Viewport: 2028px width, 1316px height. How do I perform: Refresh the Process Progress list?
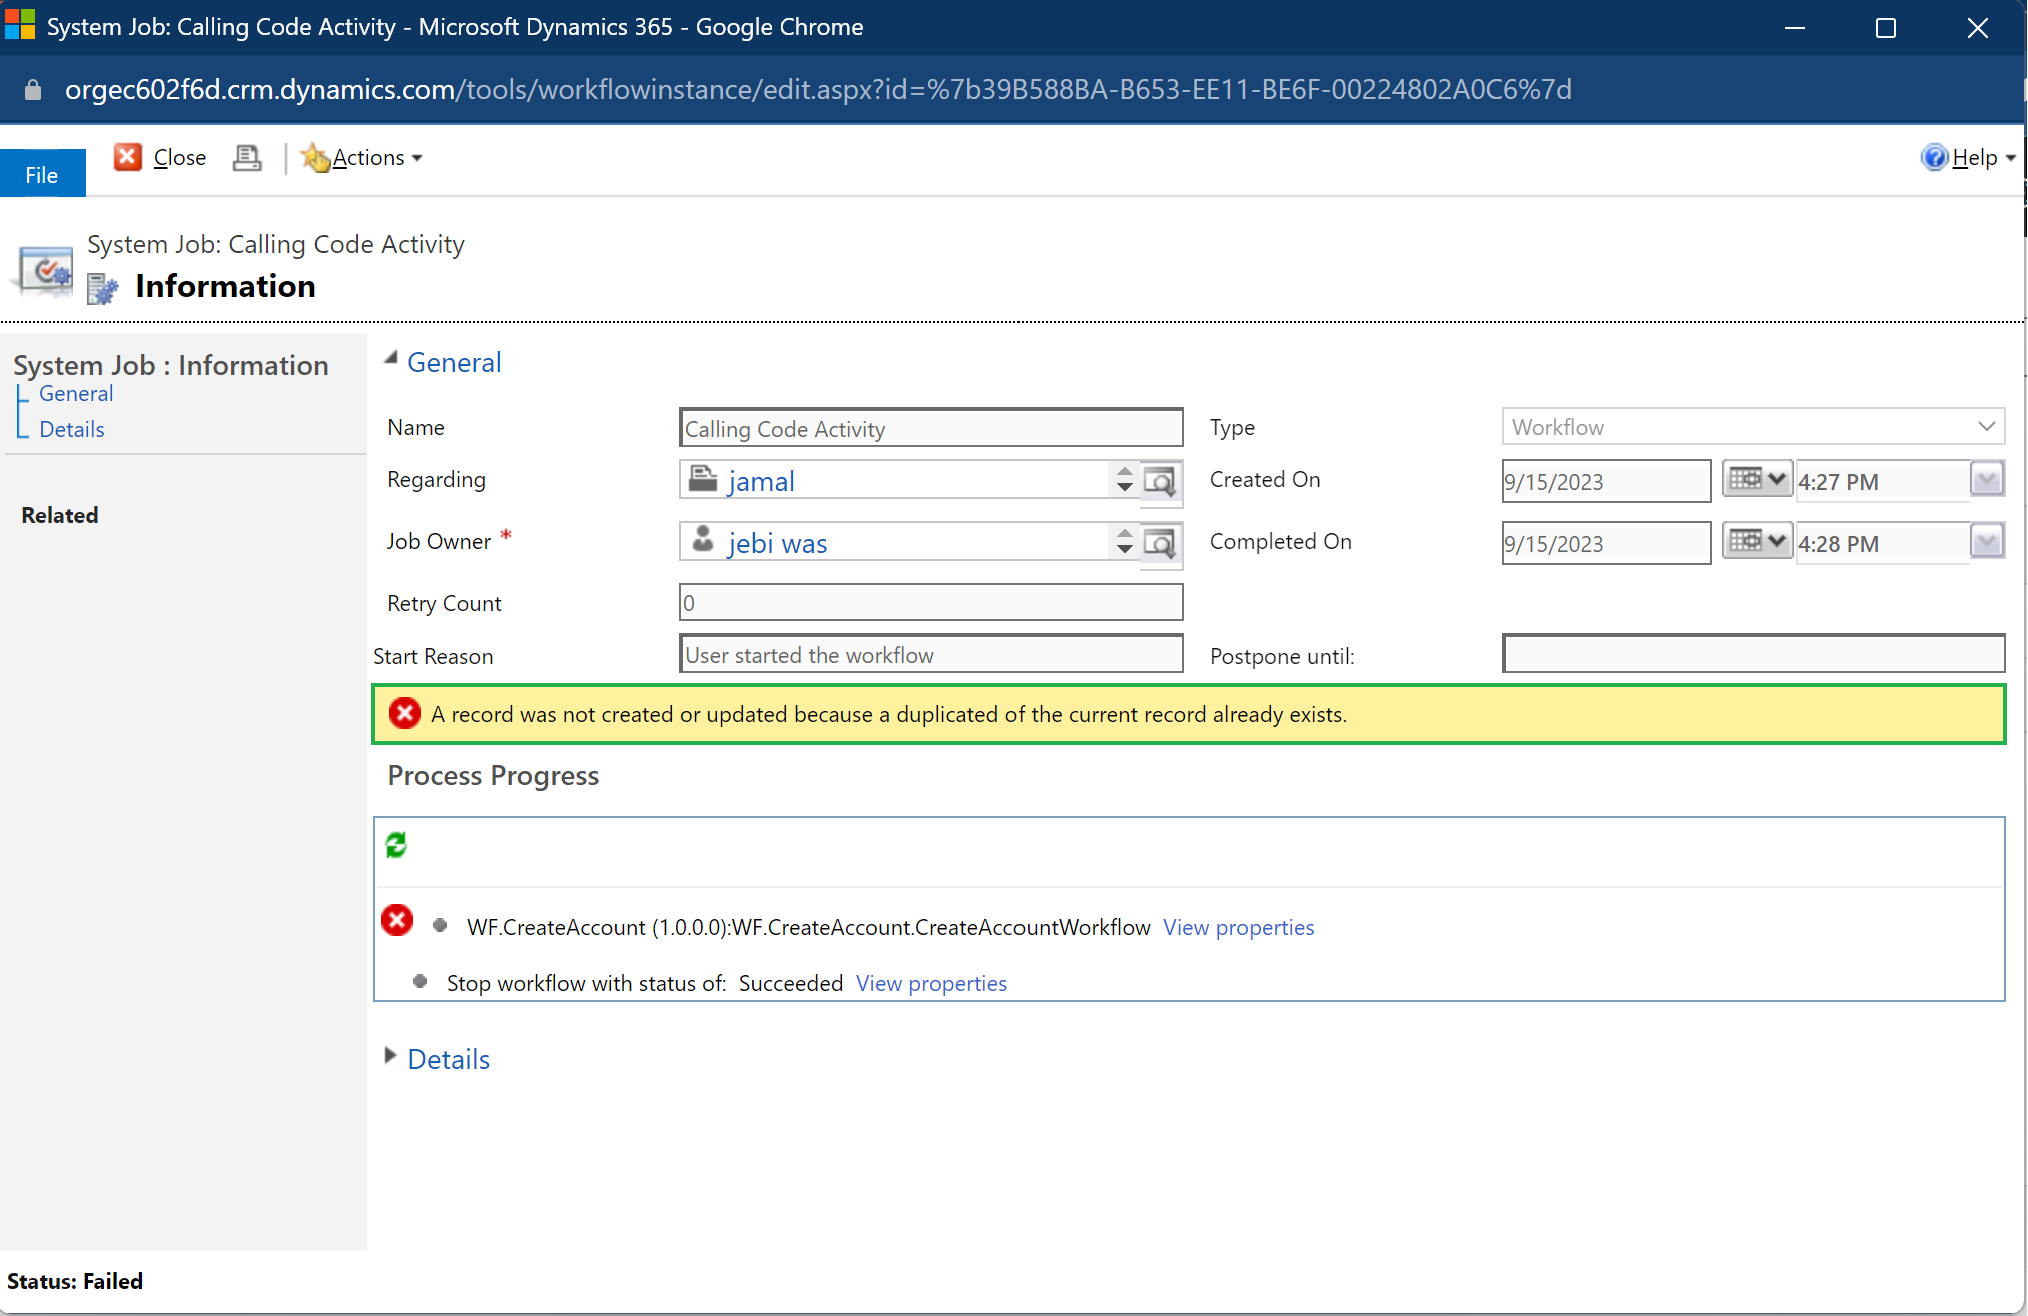[397, 845]
